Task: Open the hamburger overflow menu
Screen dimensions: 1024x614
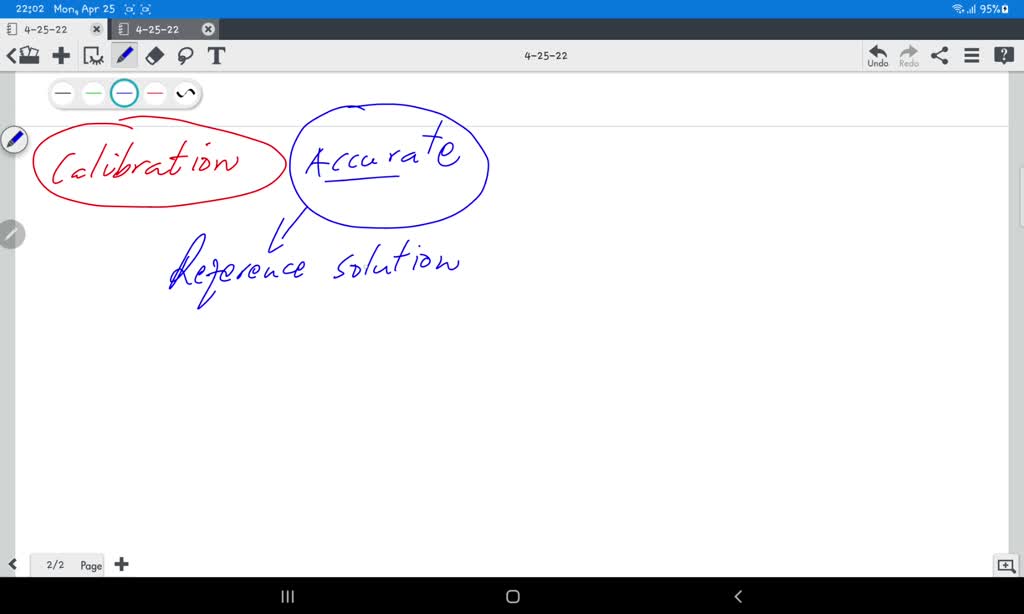Action: pos(971,55)
